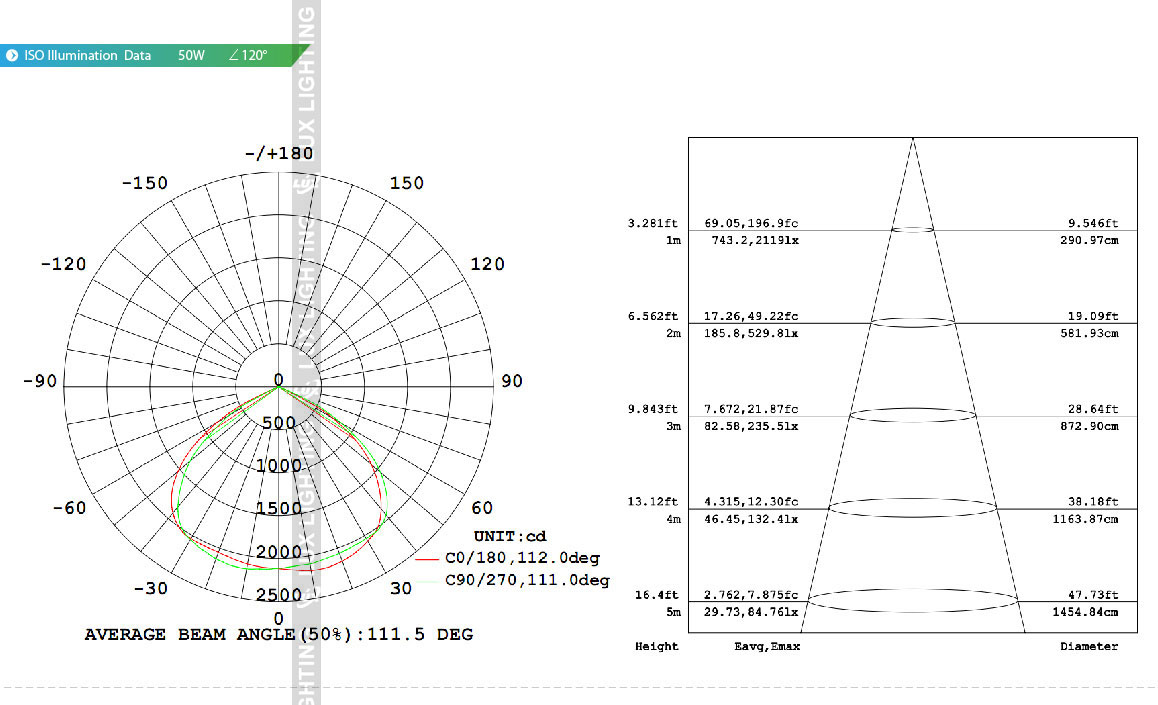Click the 872.90cm diameter value
Image resolution: width=1158 pixels, height=705 pixels.
pyautogui.click(x=1089, y=427)
